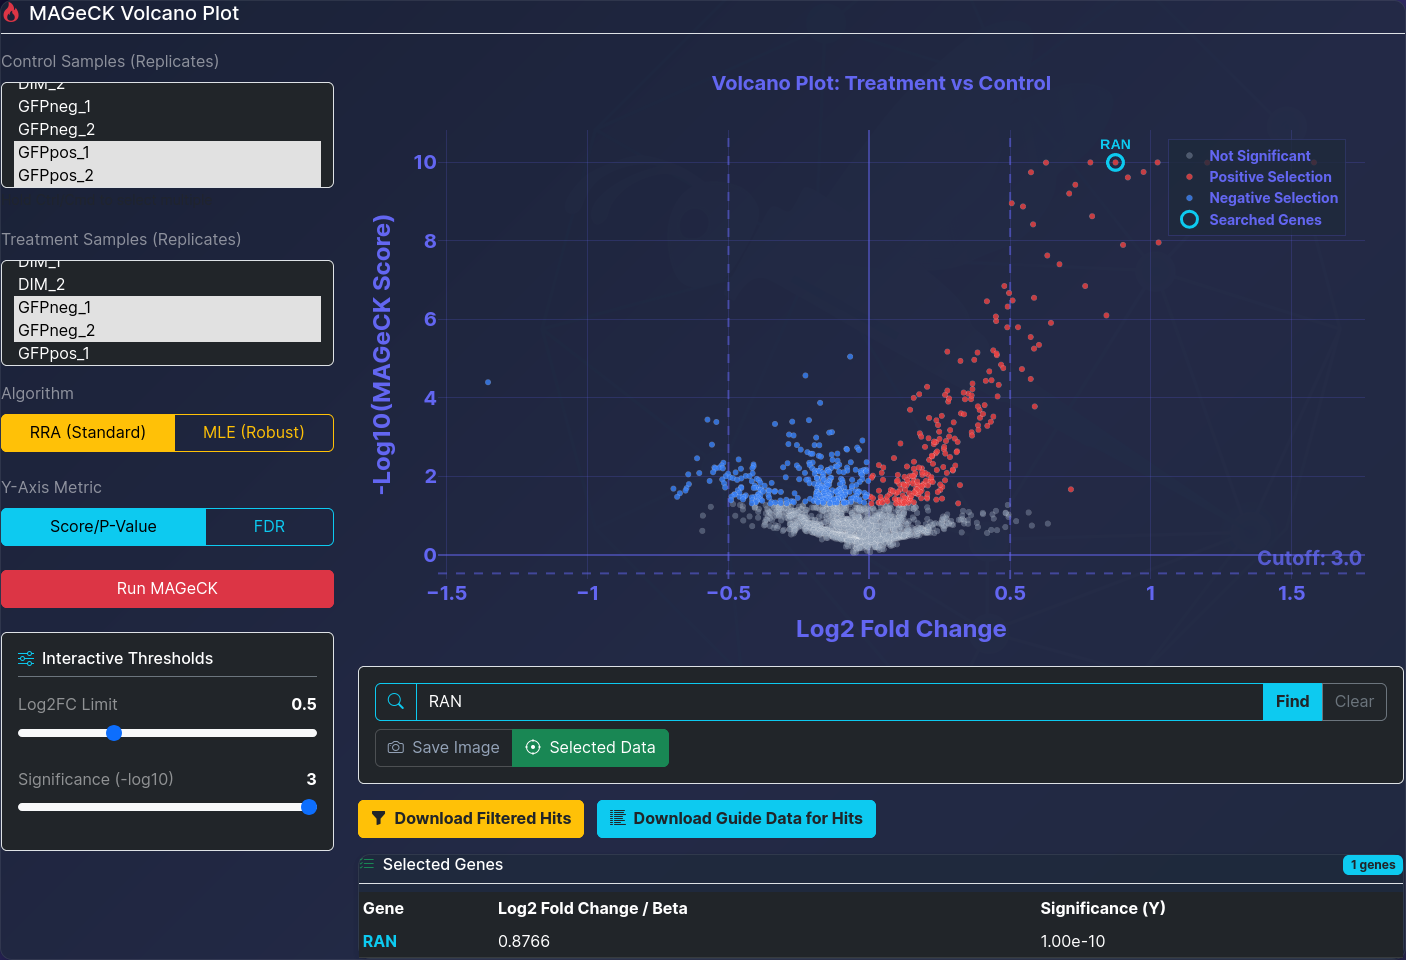Screen dimensions: 1406x960
Task: Open the RAN gene link in table
Action: point(380,942)
